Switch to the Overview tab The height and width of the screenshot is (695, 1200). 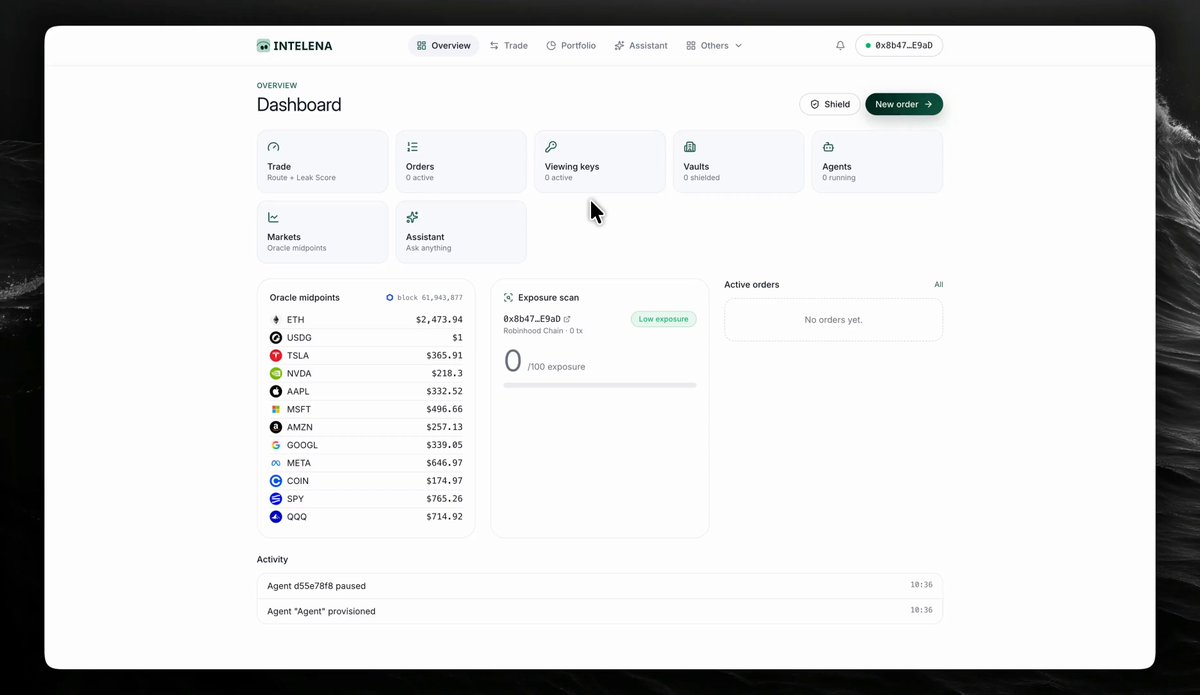[x=444, y=46]
